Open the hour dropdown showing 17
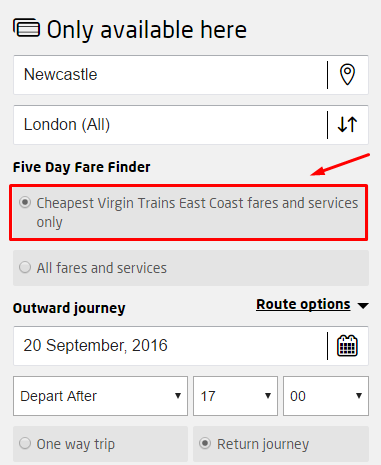 (x=235, y=396)
